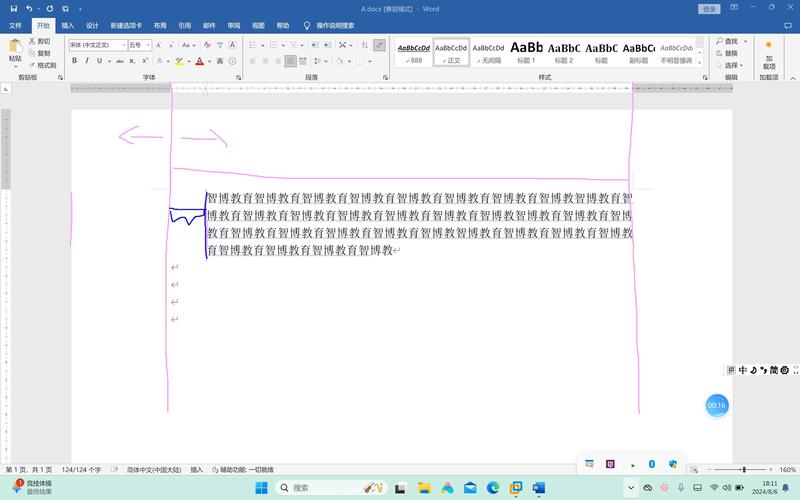Image resolution: width=800 pixels, height=500 pixels.
Task: Click the Find (查找) button
Action: pyautogui.click(x=727, y=41)
